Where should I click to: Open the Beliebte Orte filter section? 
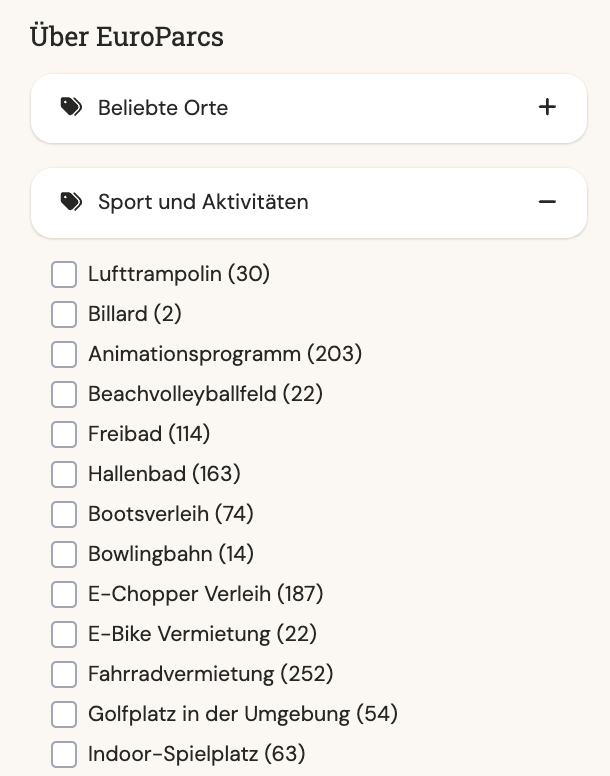[x=163, y=107]
